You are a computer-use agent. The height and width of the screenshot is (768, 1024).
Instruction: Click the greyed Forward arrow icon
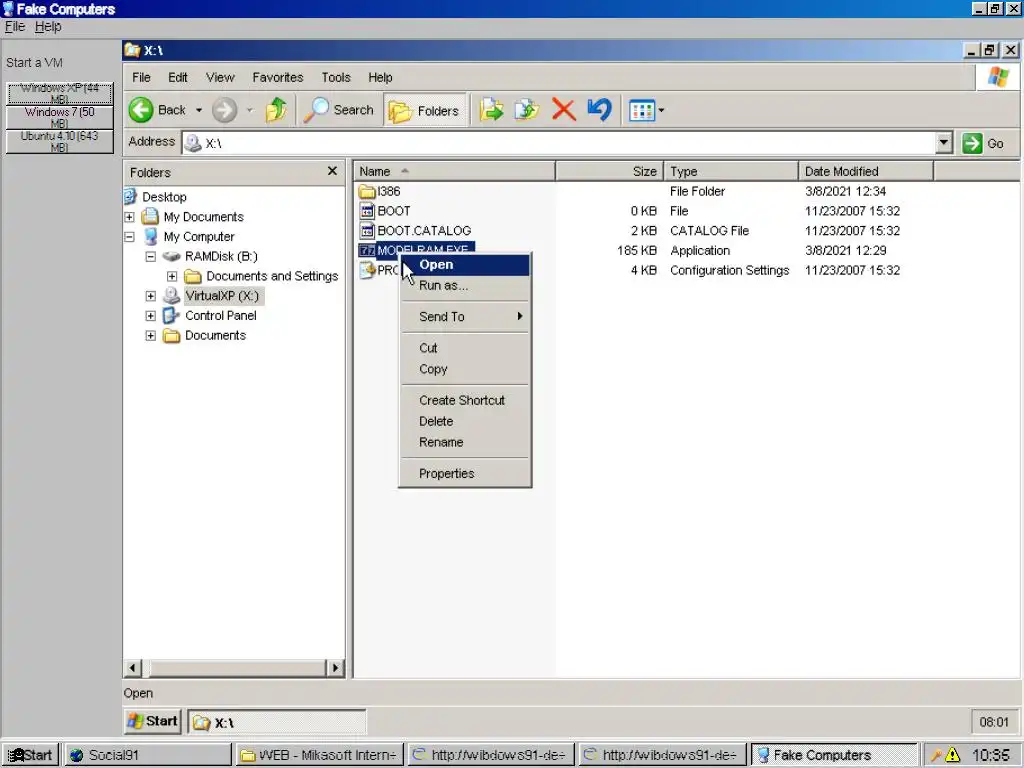click(x=225, y=110)
